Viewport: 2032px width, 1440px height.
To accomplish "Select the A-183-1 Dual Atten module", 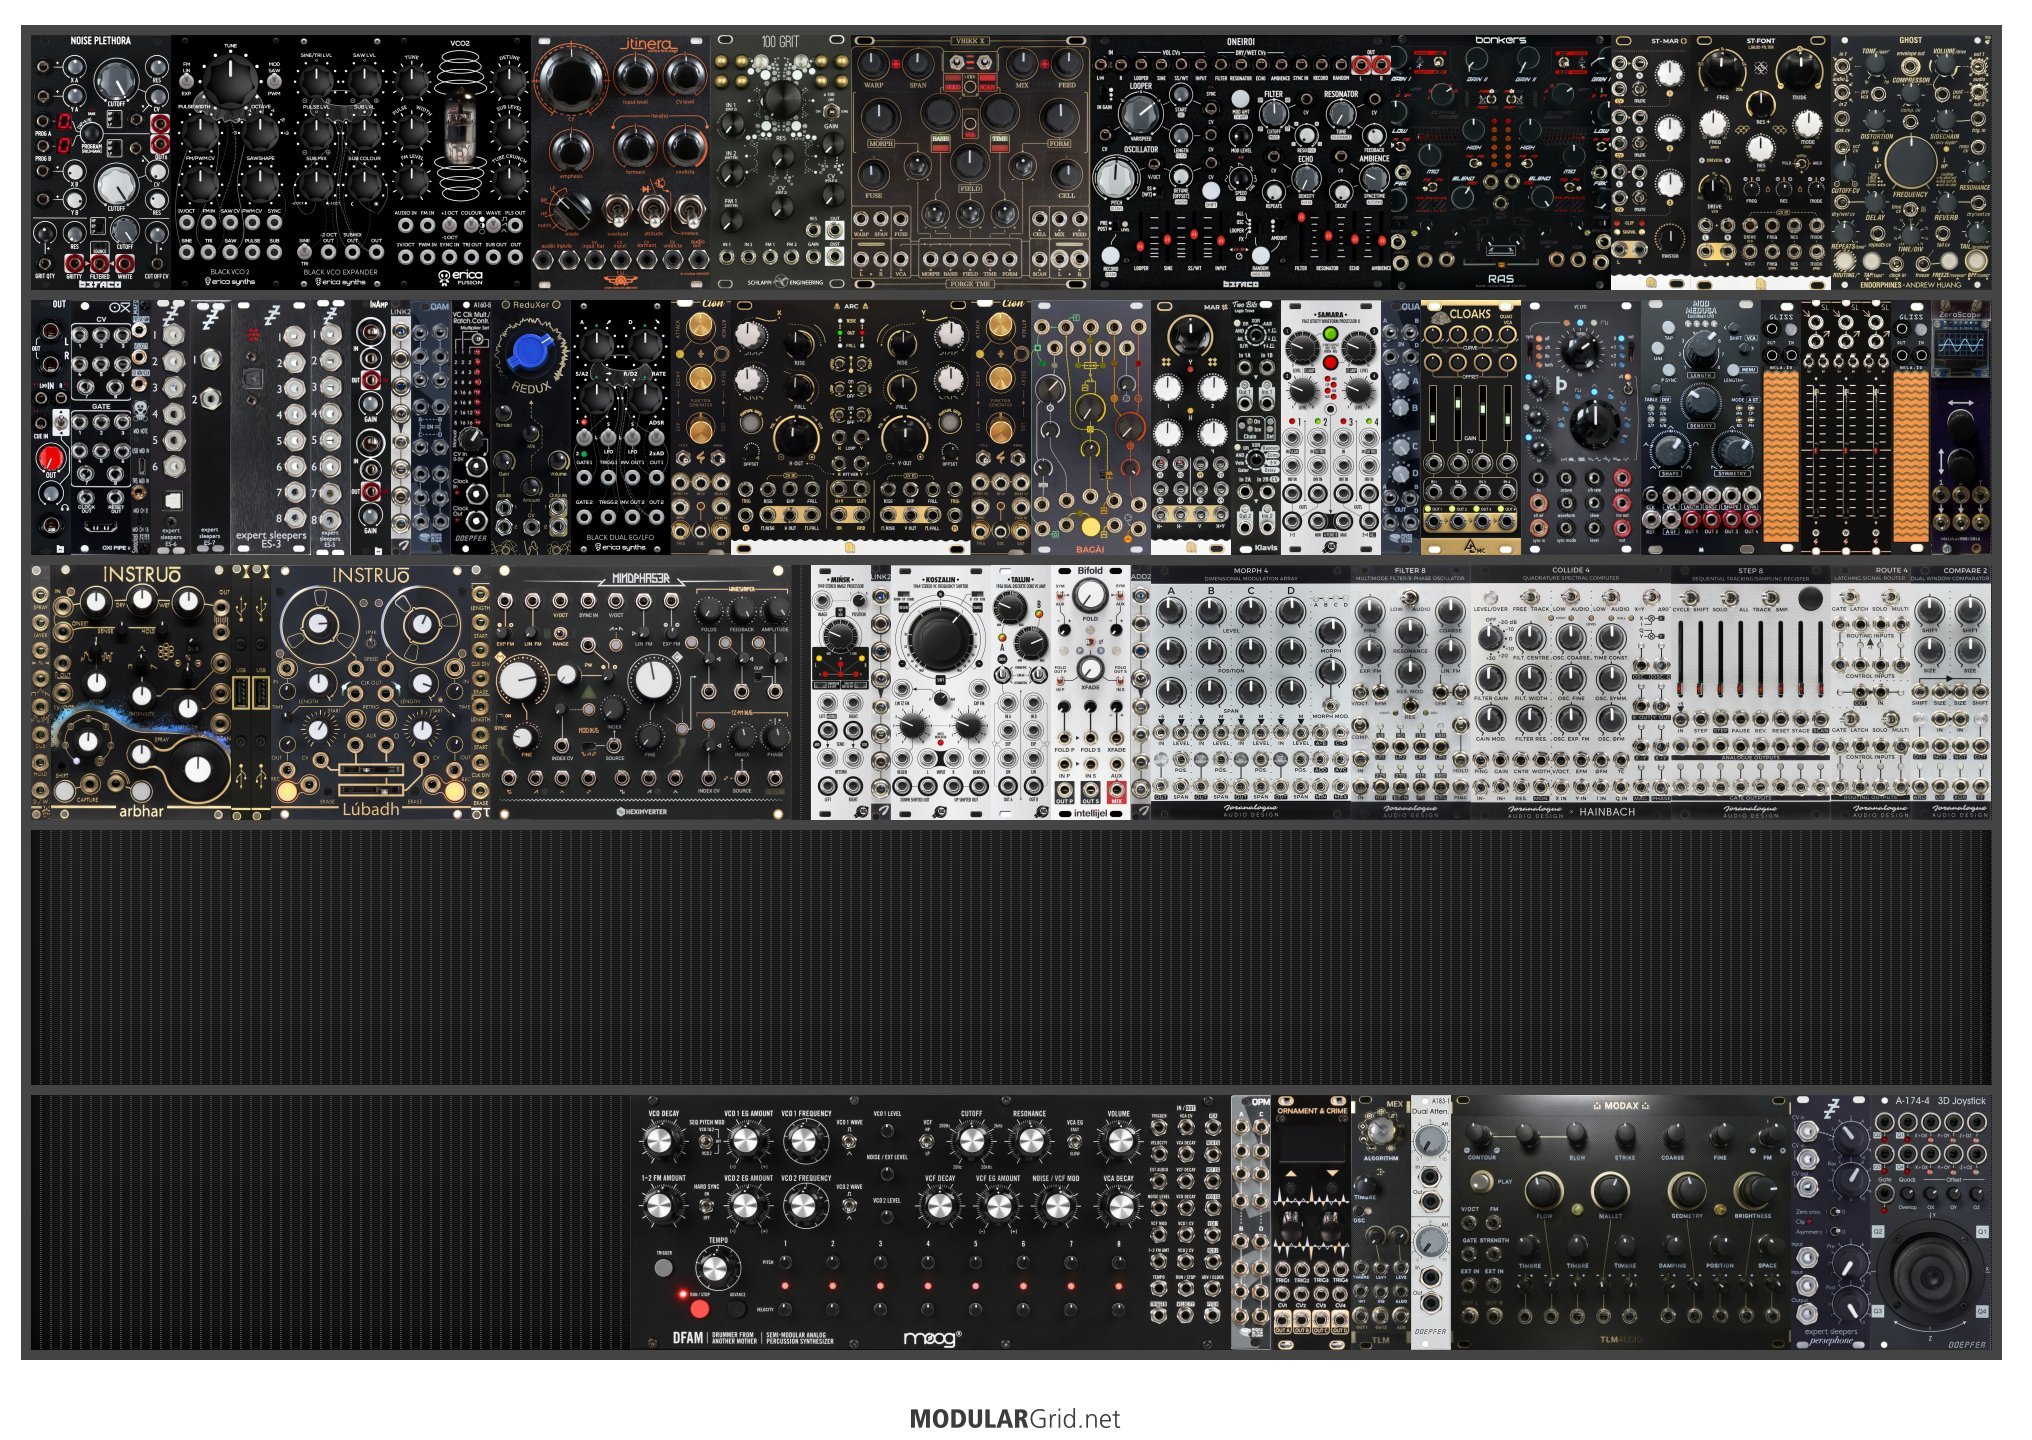I will pos(1431,1222).
